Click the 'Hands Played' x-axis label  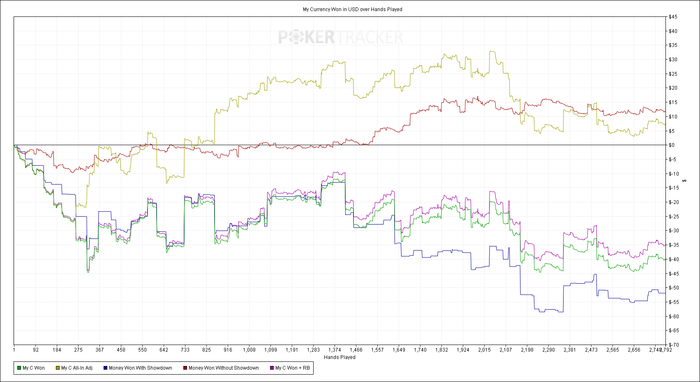(340, 357)
